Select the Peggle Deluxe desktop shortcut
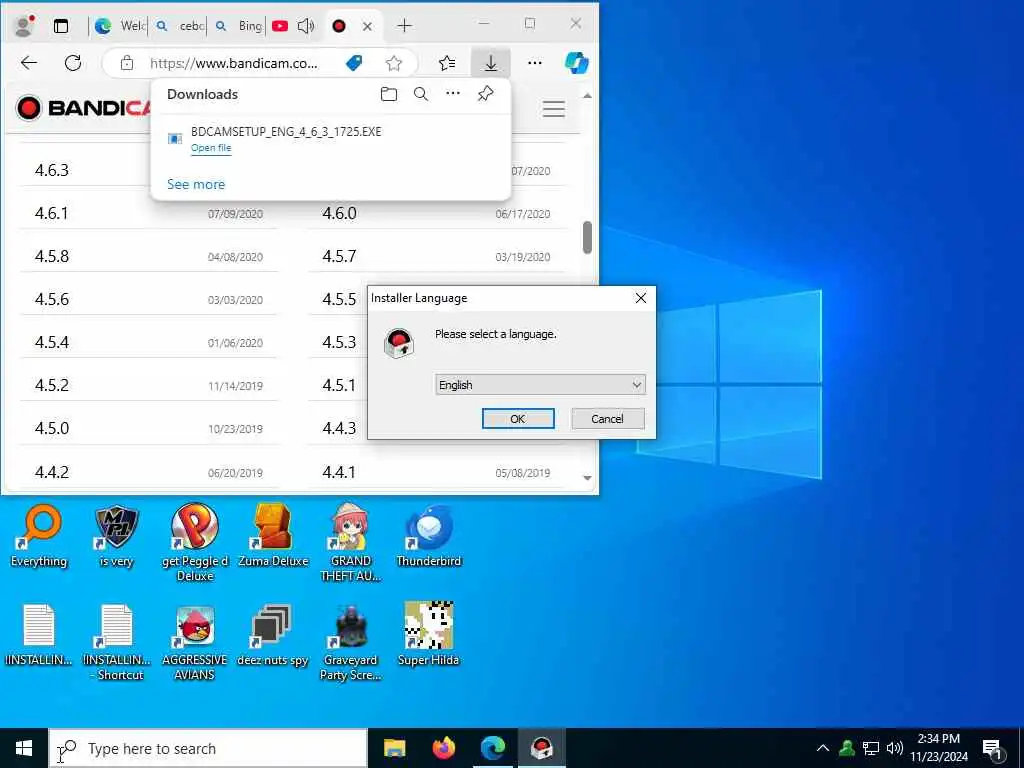Screen dimensions: 1024x768 pos(195,542)
